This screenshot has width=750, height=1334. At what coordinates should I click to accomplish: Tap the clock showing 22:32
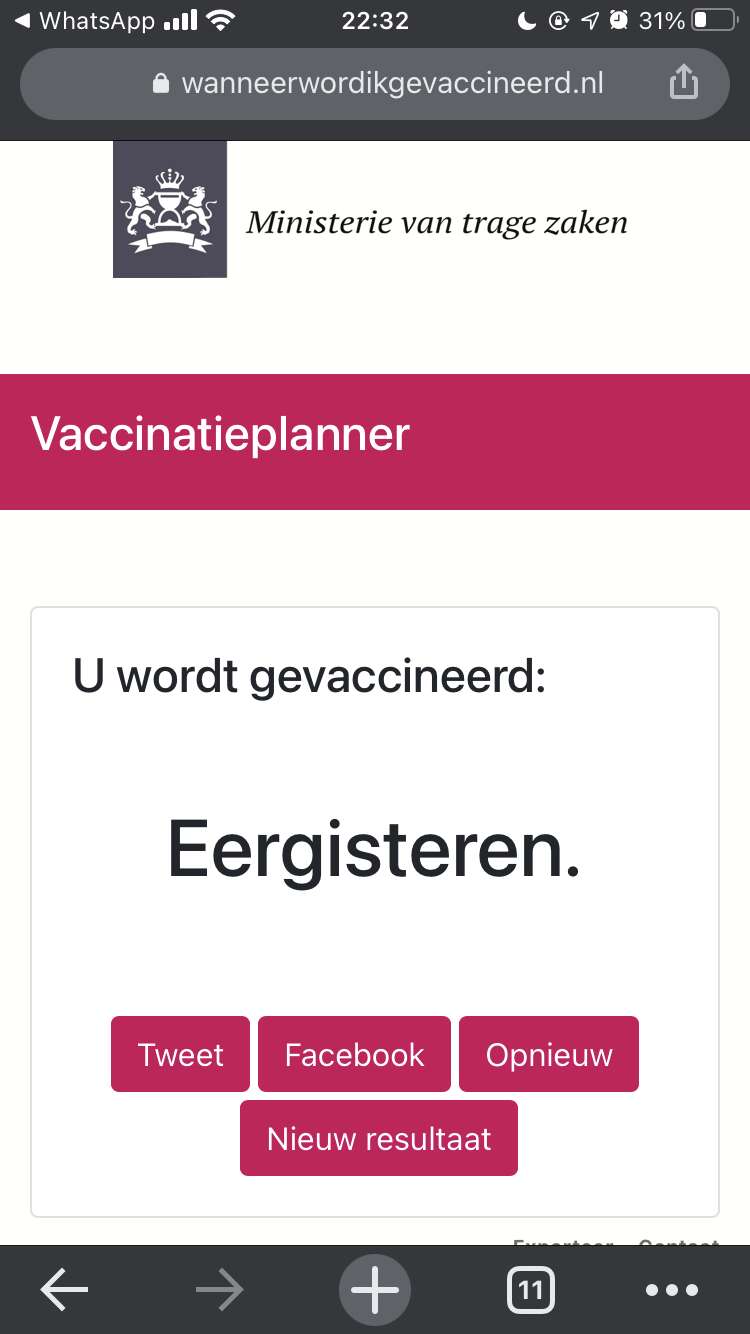(375, 20)
